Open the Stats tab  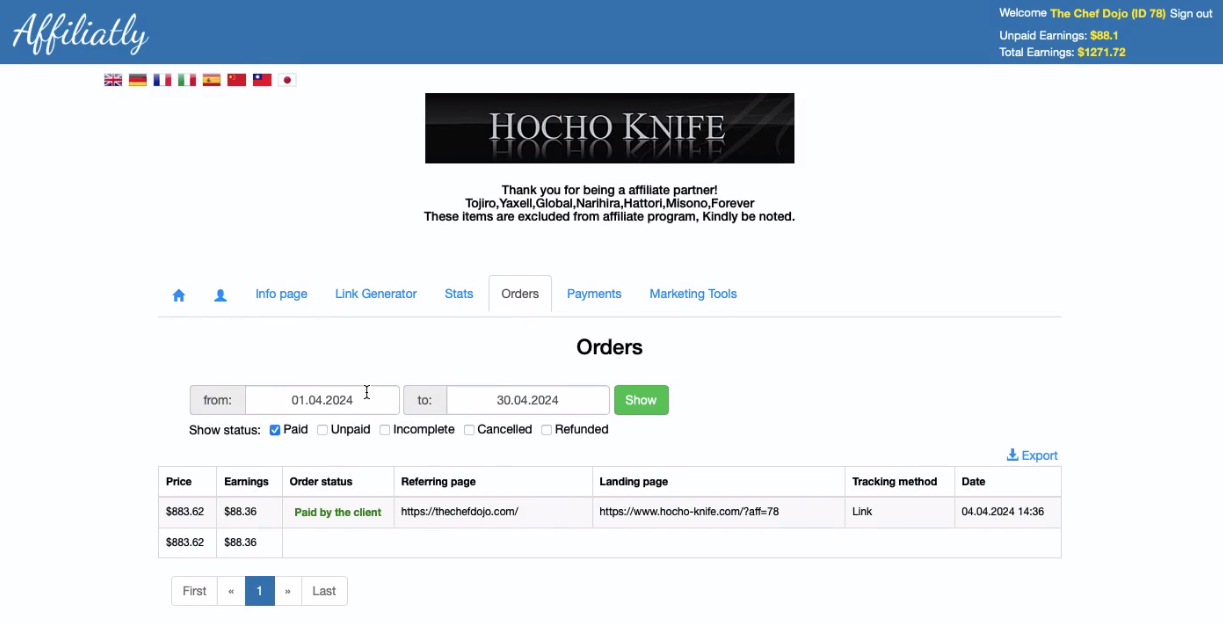point(459,294)
